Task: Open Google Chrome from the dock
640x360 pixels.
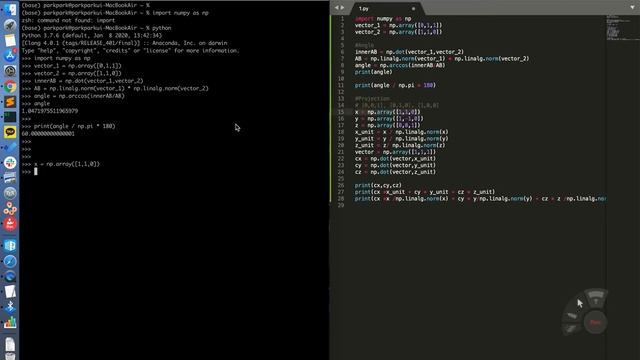Action: pos(10,87)
